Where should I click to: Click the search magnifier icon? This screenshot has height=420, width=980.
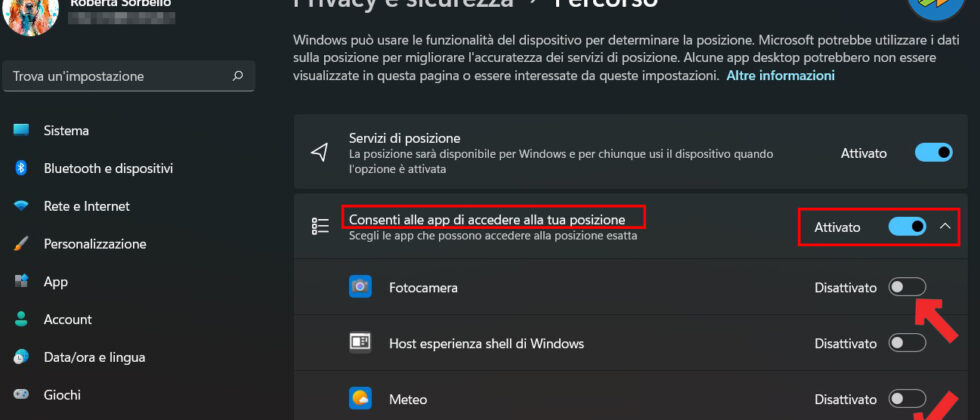click(x=238, y=76)
